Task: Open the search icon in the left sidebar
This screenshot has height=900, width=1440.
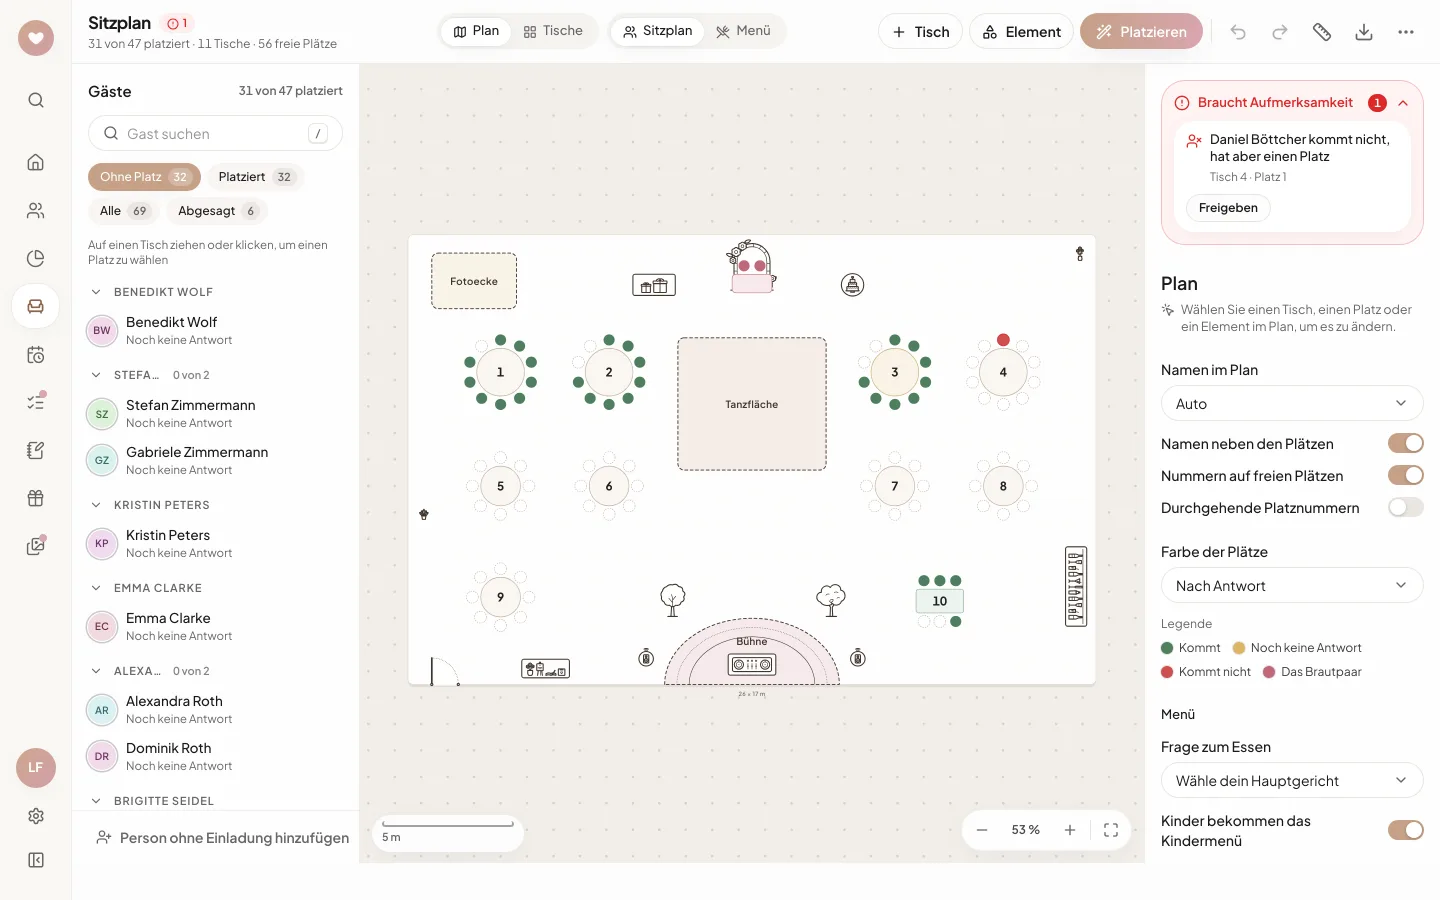Action: point(36,100)
